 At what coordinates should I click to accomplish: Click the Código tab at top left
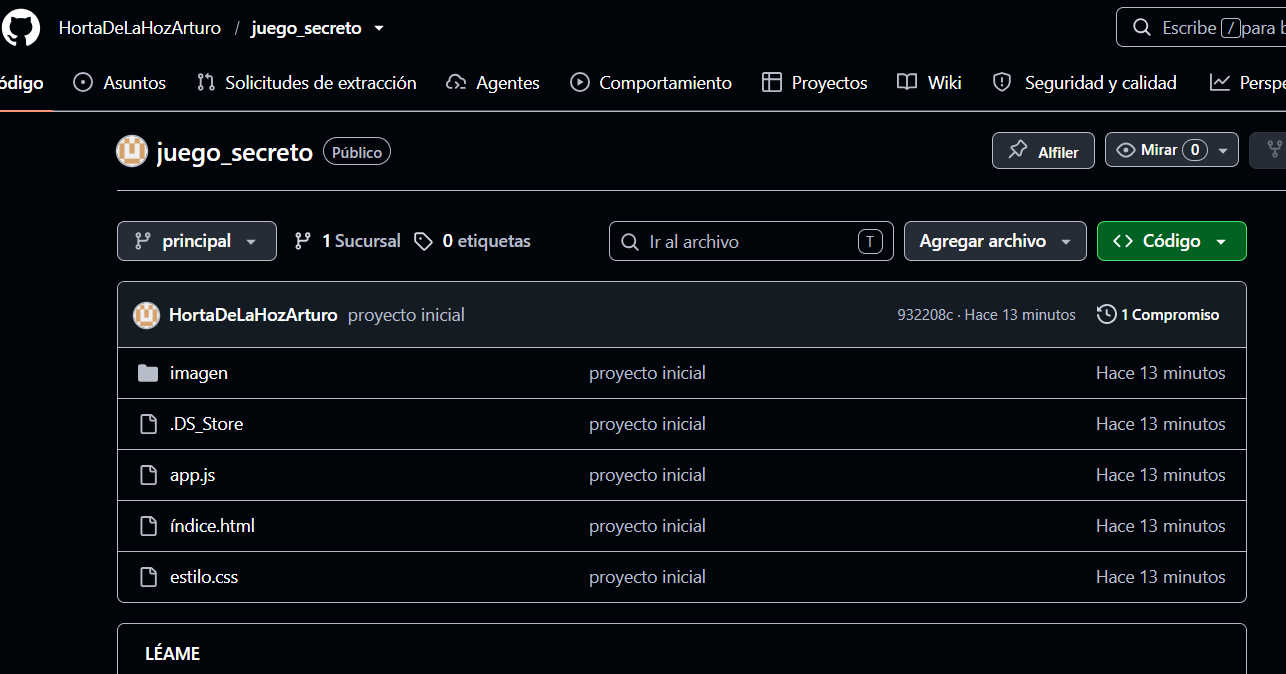[x=22, y=83]
